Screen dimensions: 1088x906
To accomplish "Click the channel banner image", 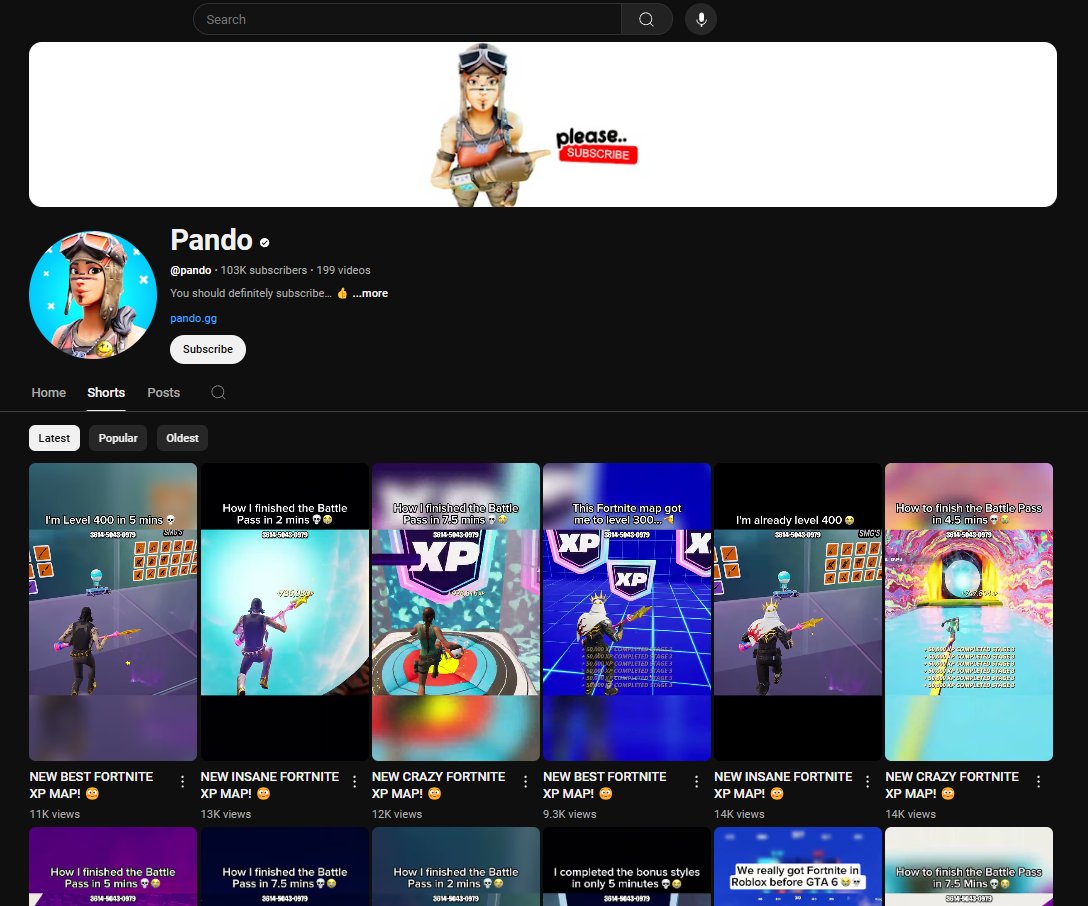I will click(x=543, y=125).
